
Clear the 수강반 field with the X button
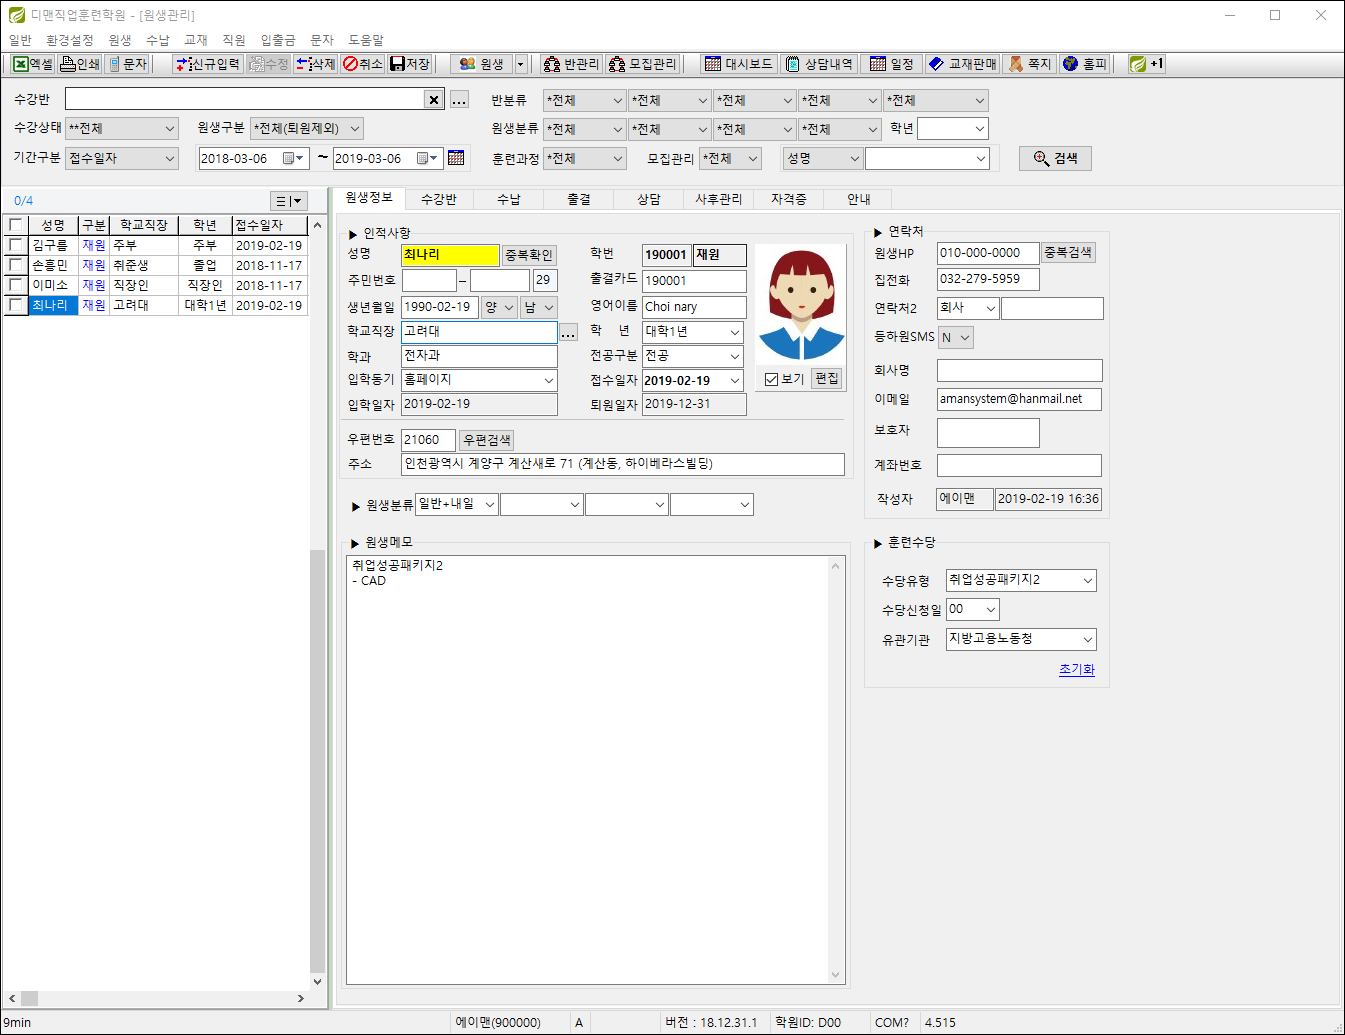pos(433,99)
